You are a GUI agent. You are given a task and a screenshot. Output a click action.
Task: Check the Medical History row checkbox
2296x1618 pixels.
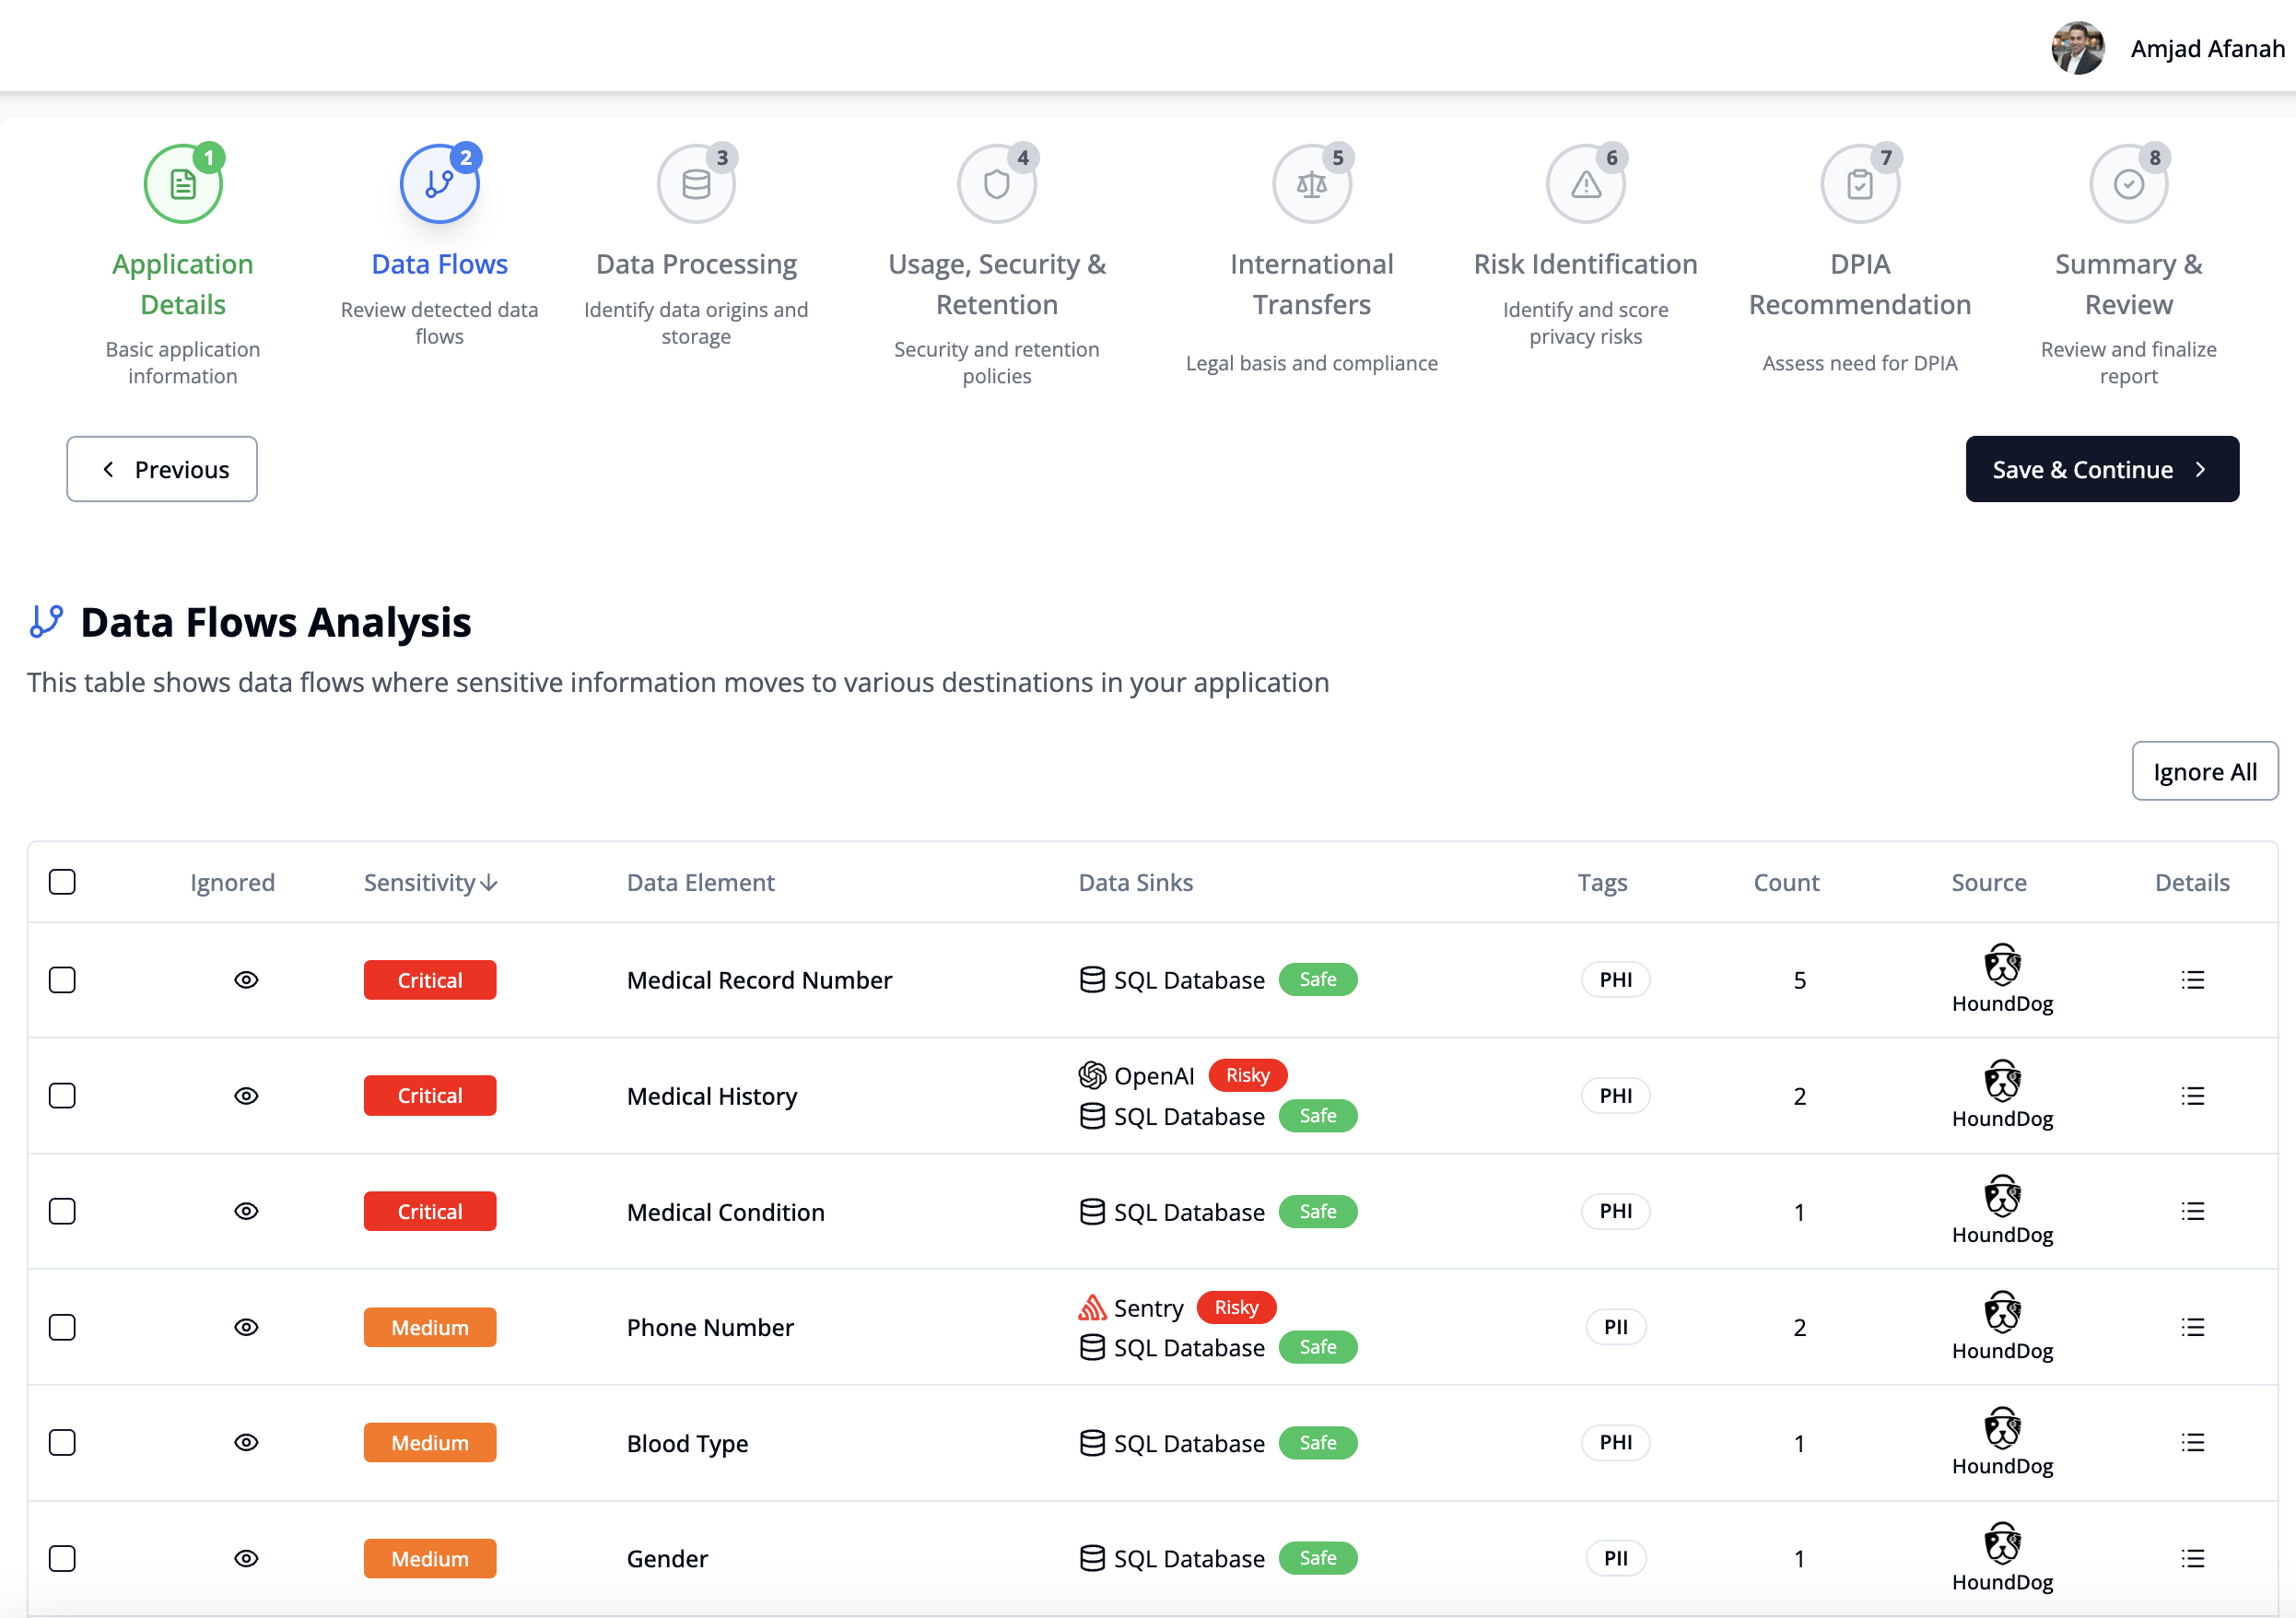click(62, 1096)
